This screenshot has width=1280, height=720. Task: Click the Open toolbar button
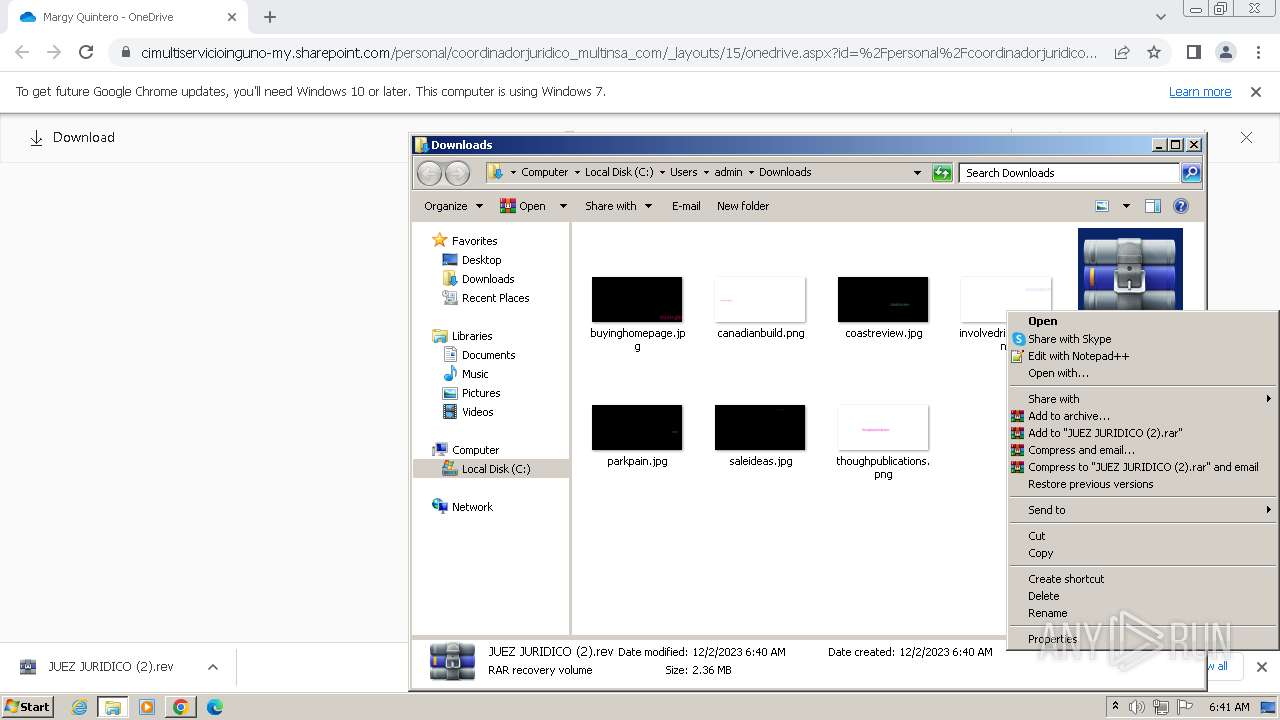click(x=523, y=206)
